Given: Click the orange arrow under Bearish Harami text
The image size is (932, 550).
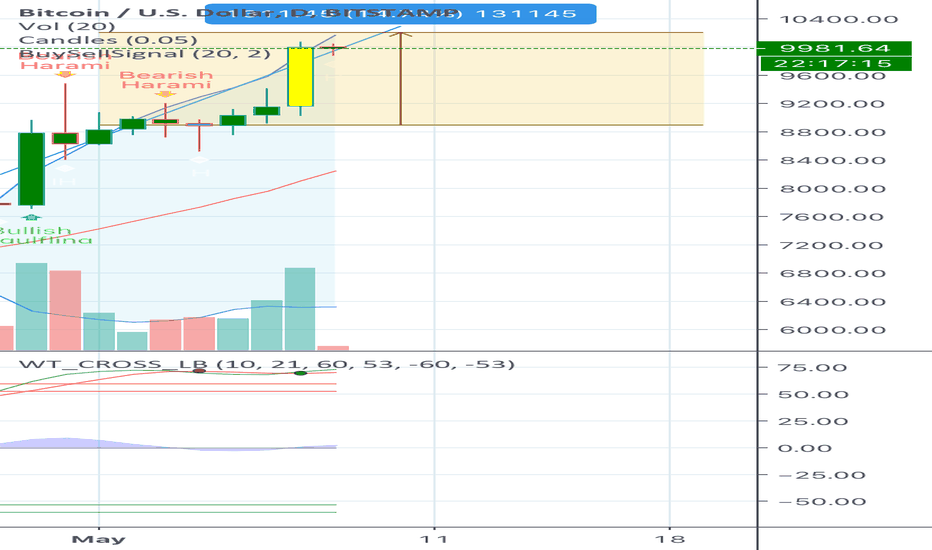Looking at the screenshot, I should pyautogui.click(x=165, y=94).
